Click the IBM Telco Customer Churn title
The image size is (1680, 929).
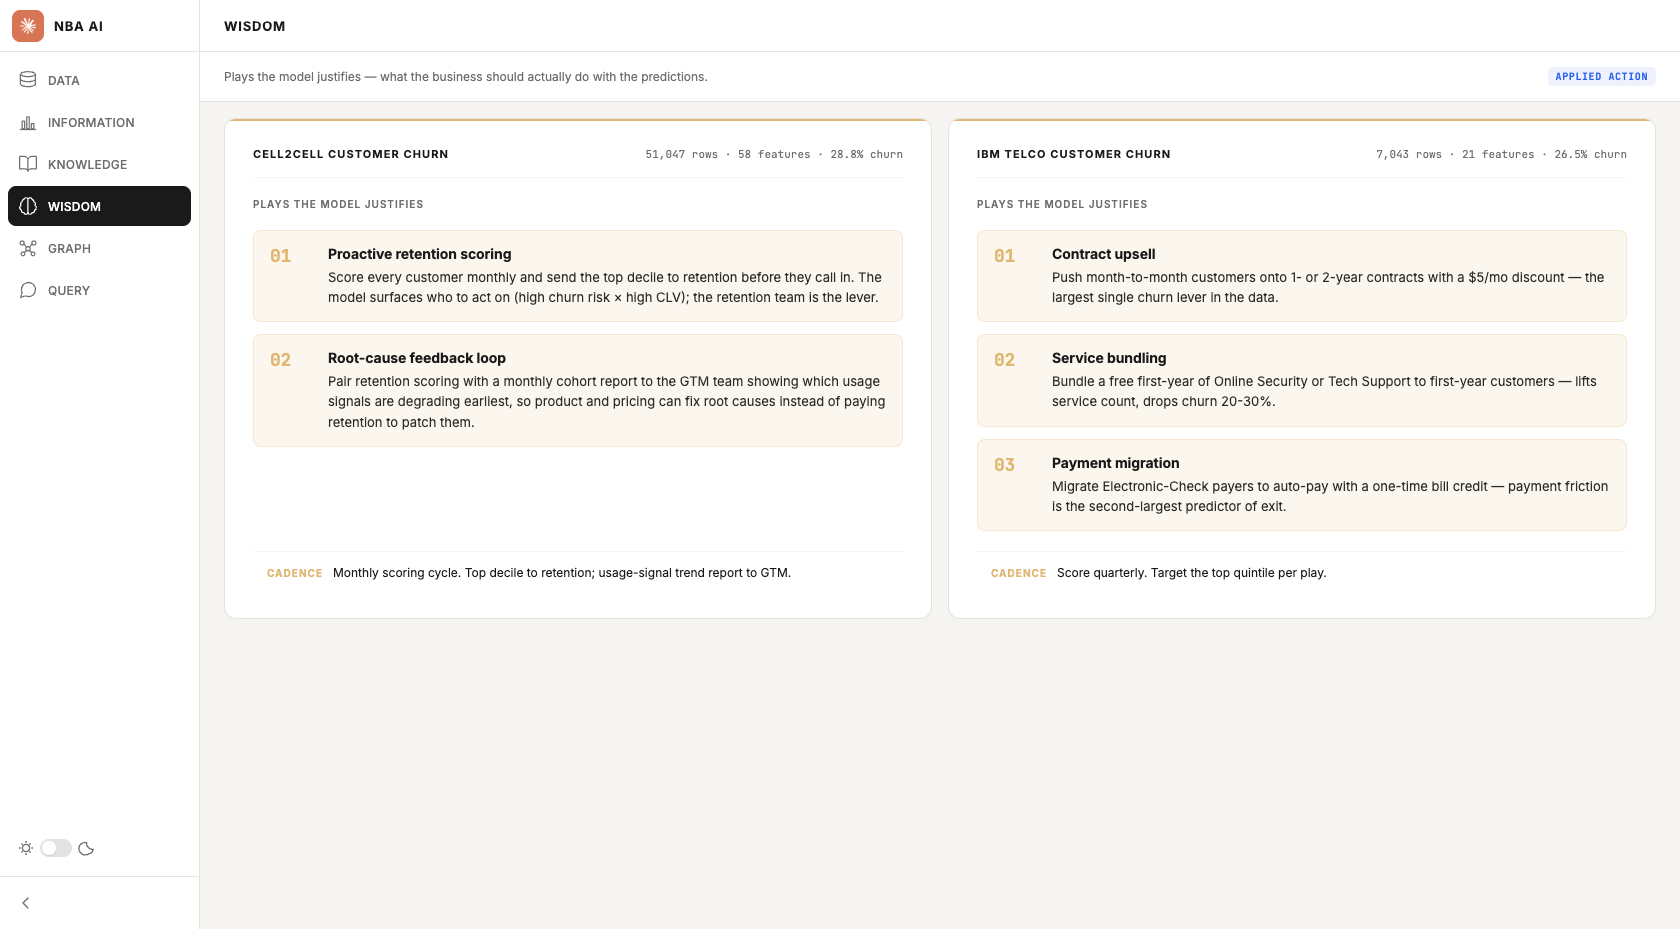coord(1073,154)
